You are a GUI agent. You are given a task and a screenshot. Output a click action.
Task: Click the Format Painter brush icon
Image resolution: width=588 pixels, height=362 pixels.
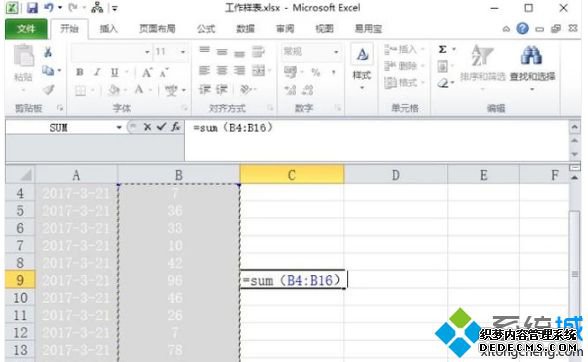click(48, 89)
